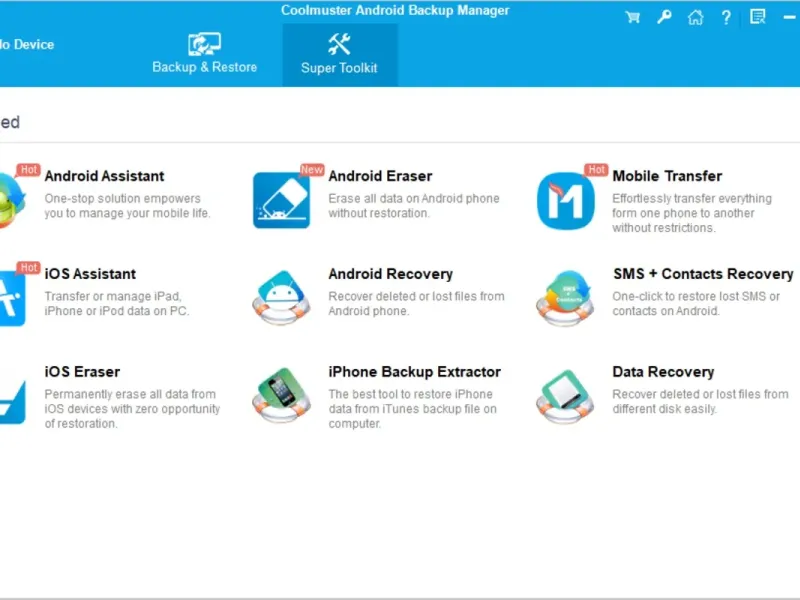Click the Backup & Restore tab icon

[205, 44]
